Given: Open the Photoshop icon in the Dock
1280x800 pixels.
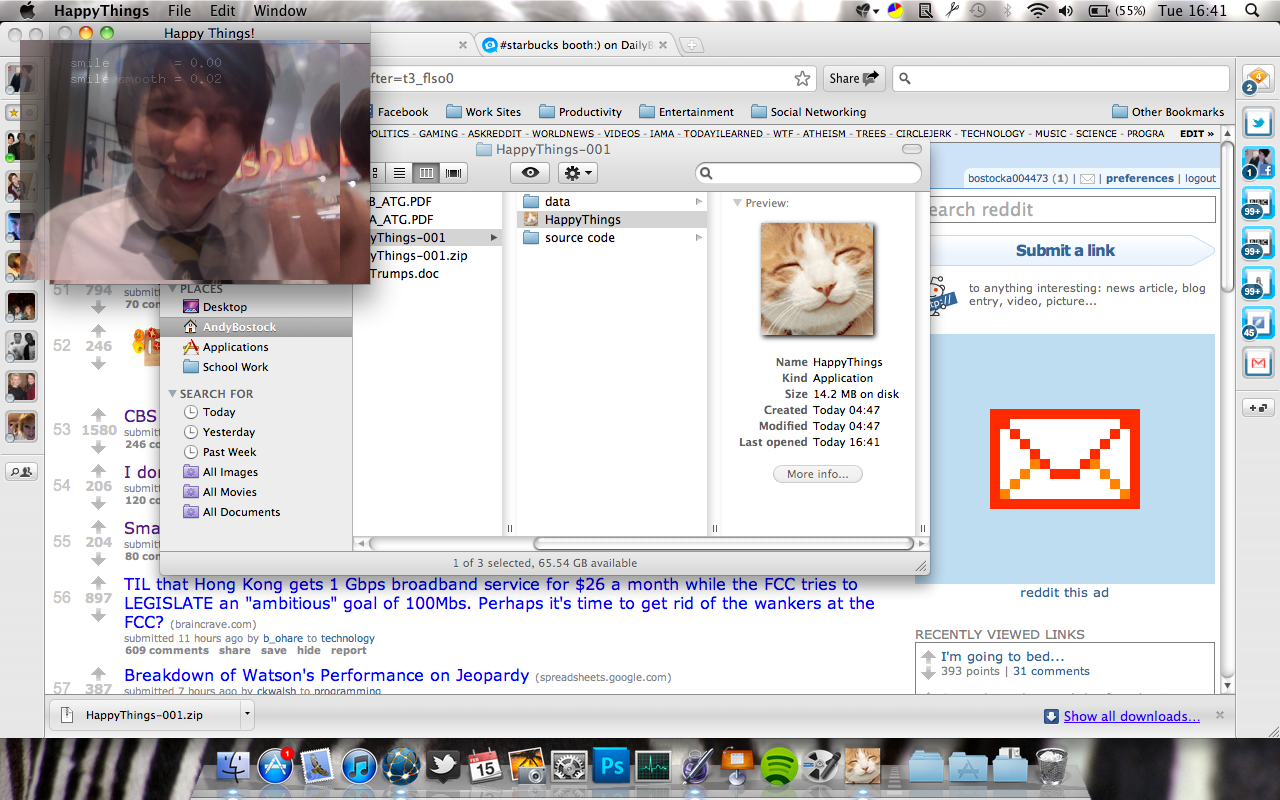Looking at the screenshot, I should click(x=609, y=767).
